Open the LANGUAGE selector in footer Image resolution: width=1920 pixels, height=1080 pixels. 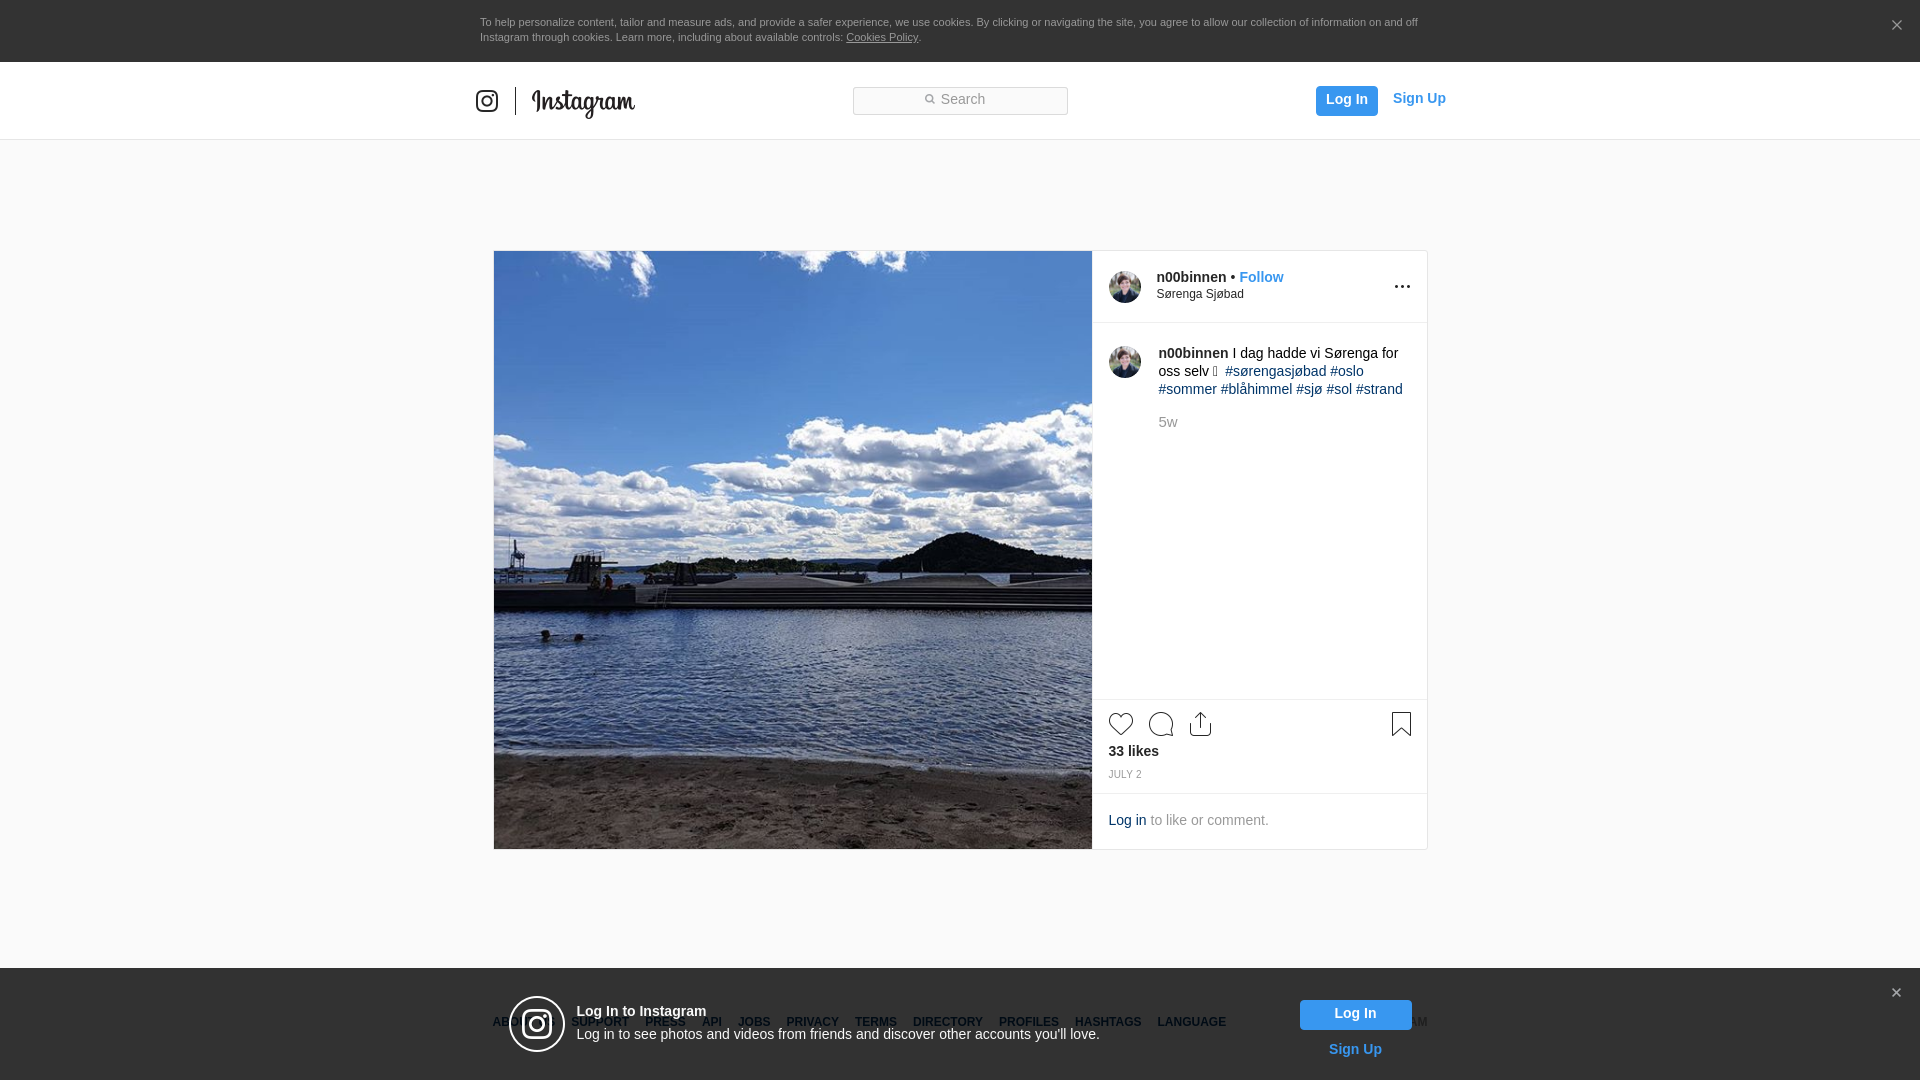[x=1191, y=1022]
